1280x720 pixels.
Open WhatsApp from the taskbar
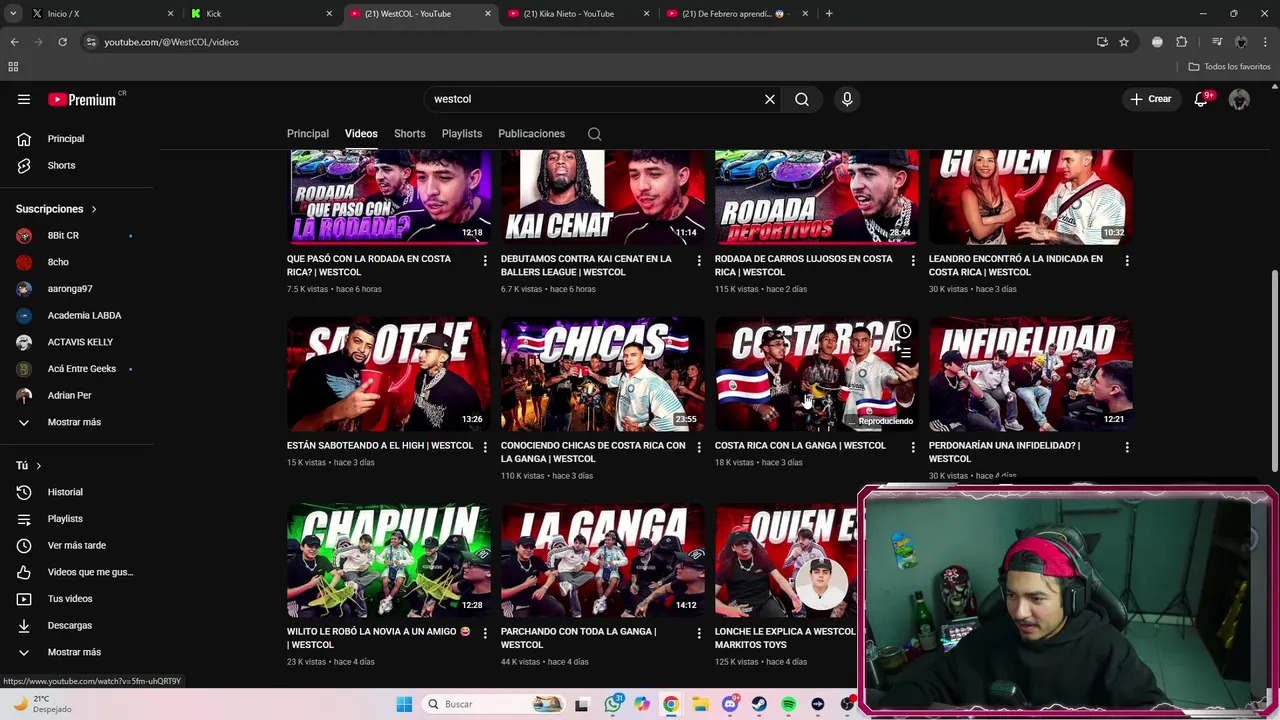(613, 704)
